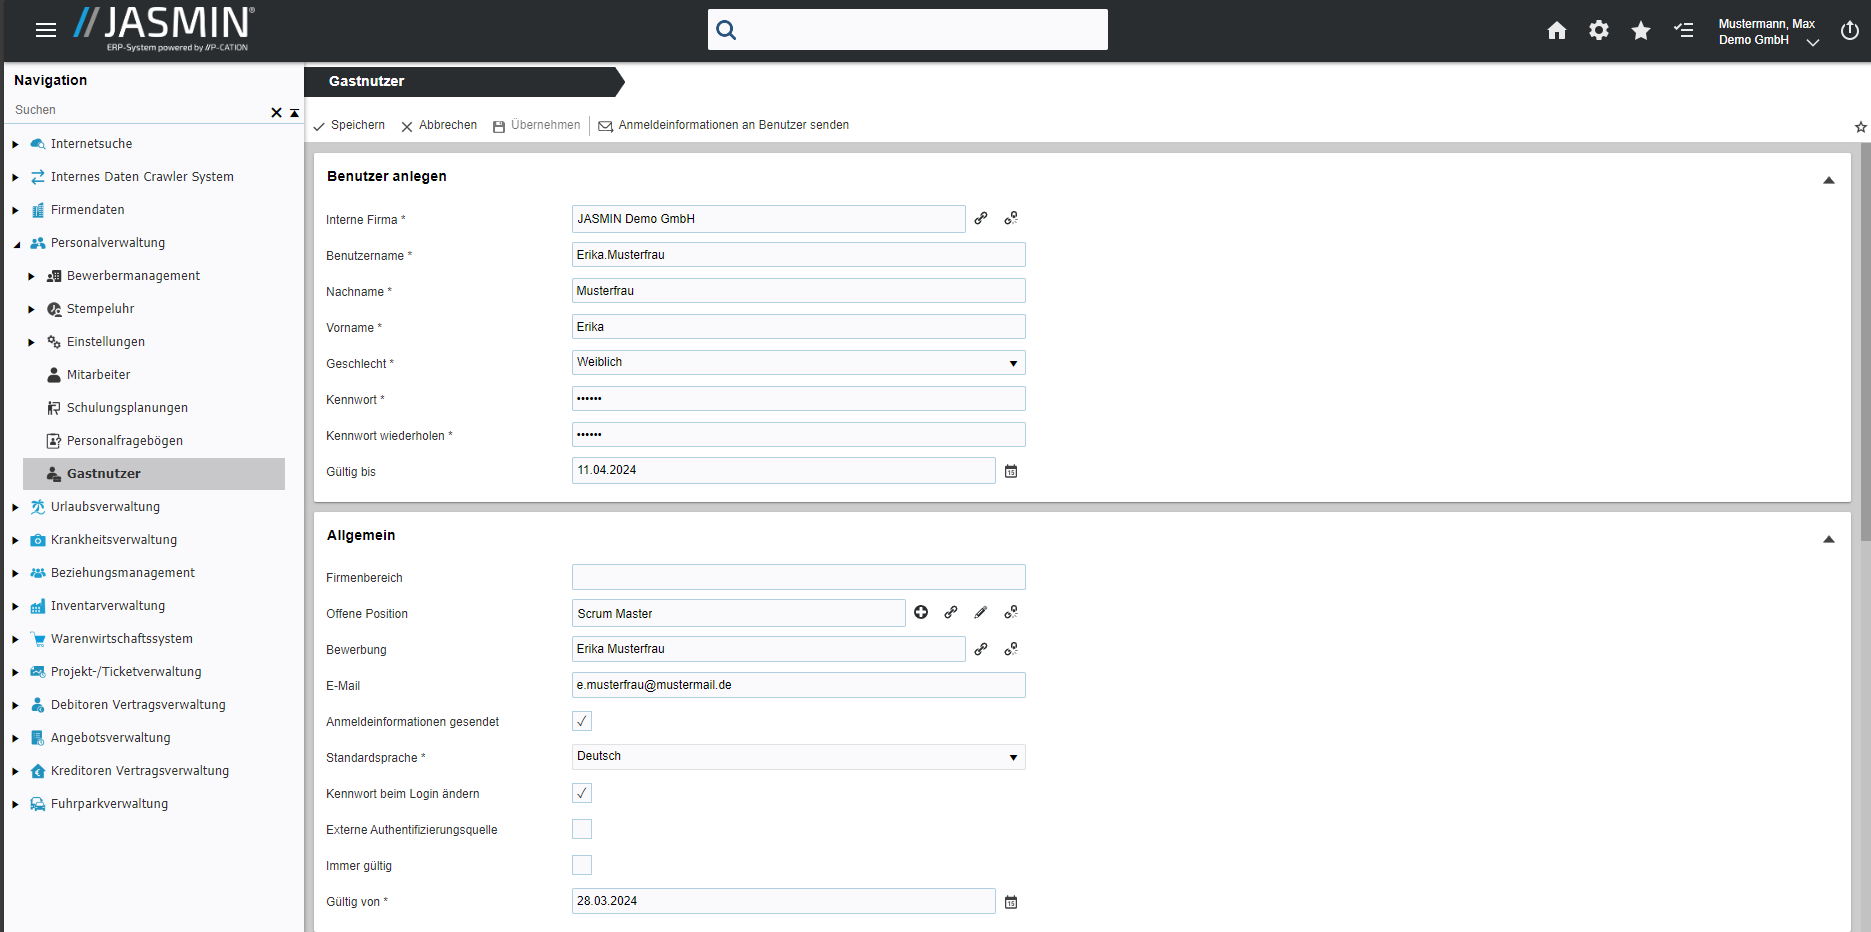Click the power logout icon
This screenshot has width=1871, height=932.
[x=1849, y=31]
